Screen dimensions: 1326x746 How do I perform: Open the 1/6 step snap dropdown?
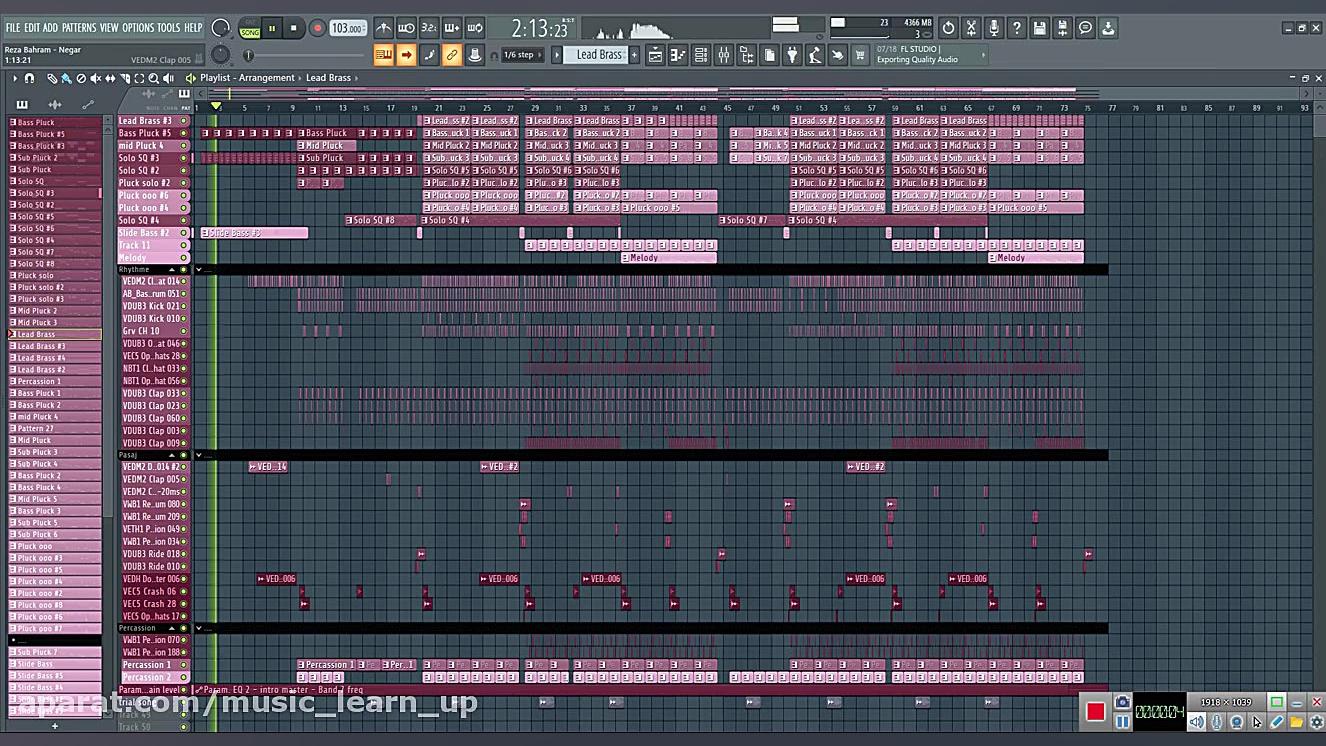(519, 55)
